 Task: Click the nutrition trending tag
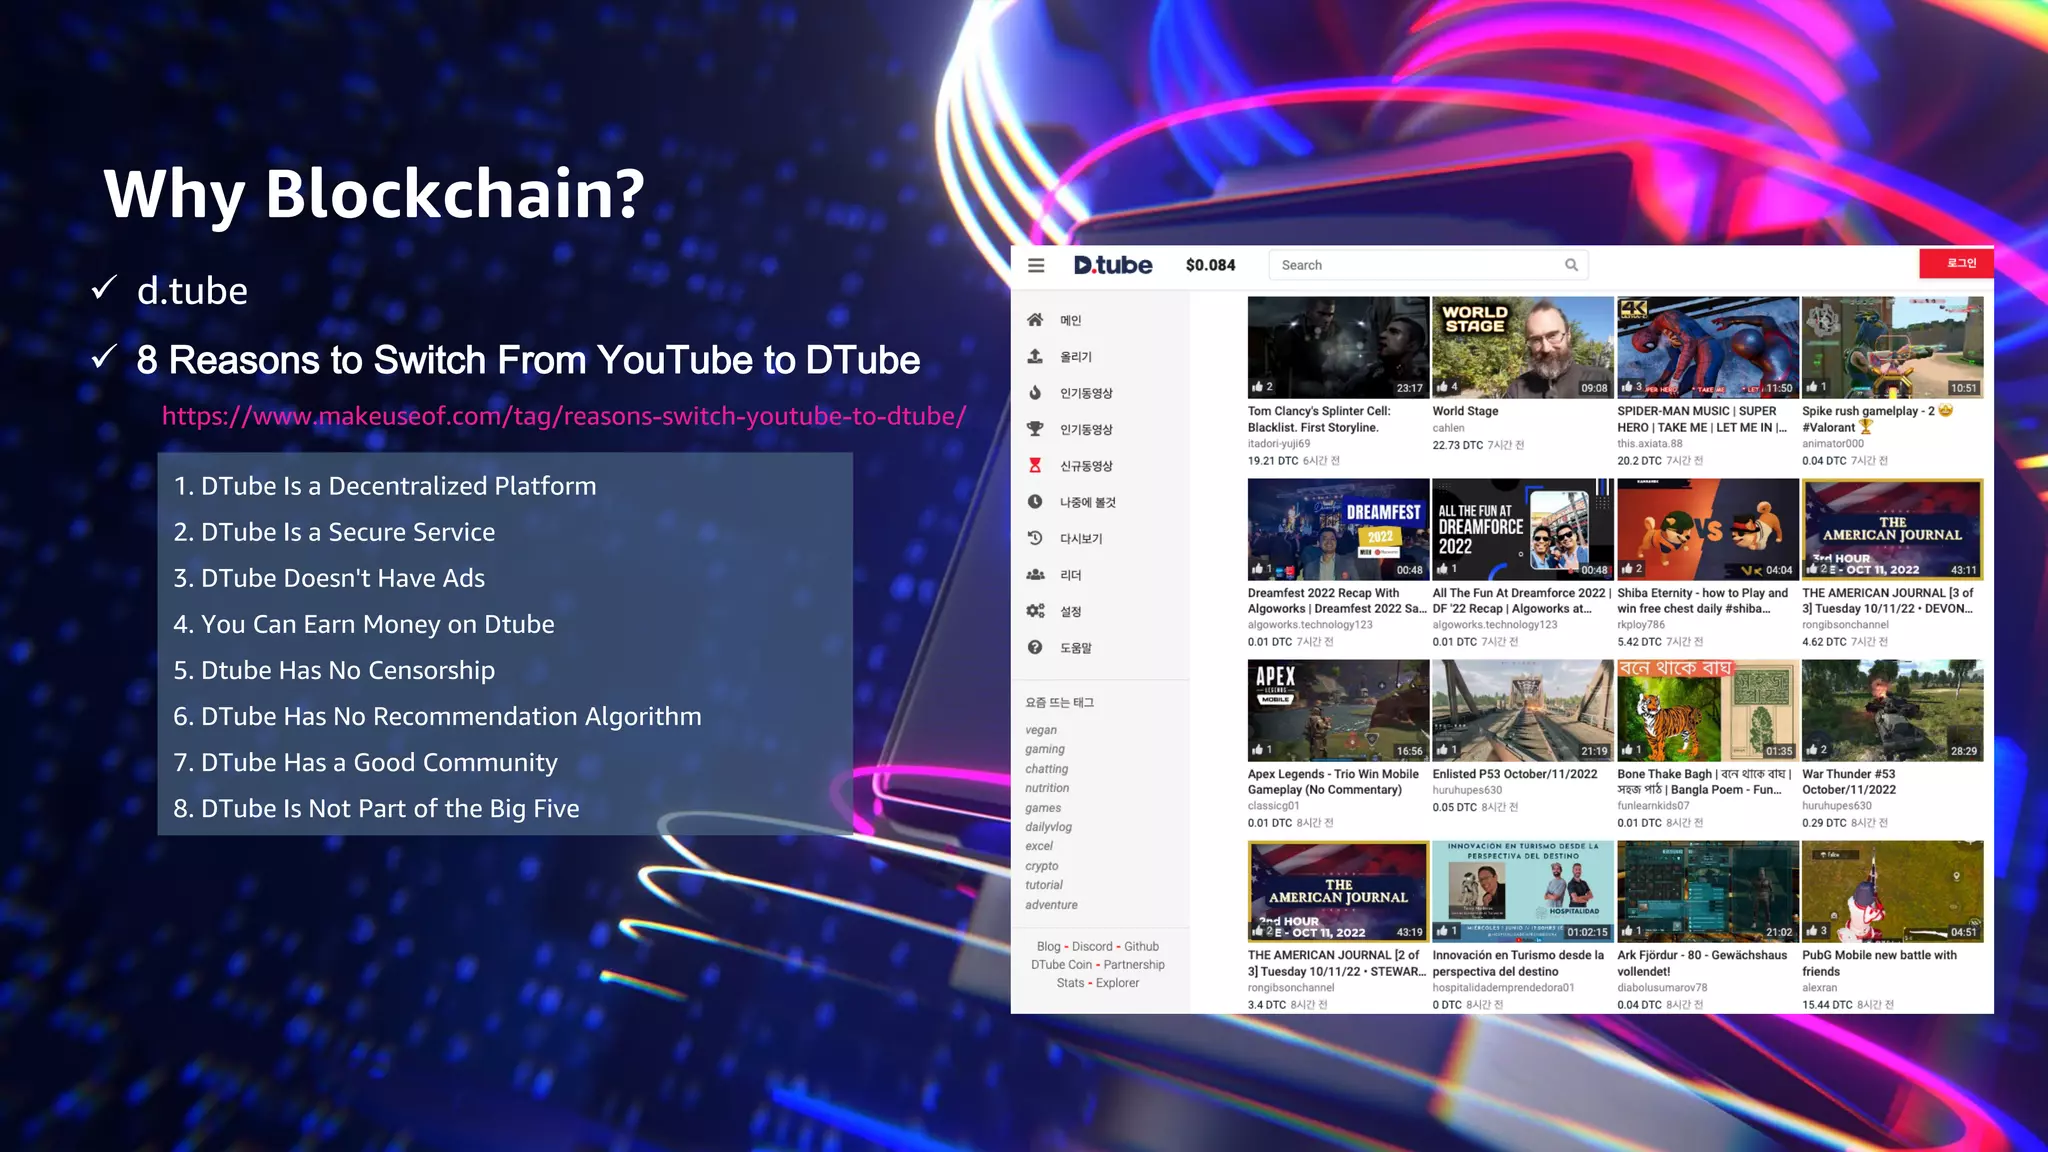tap(1047, 788)
